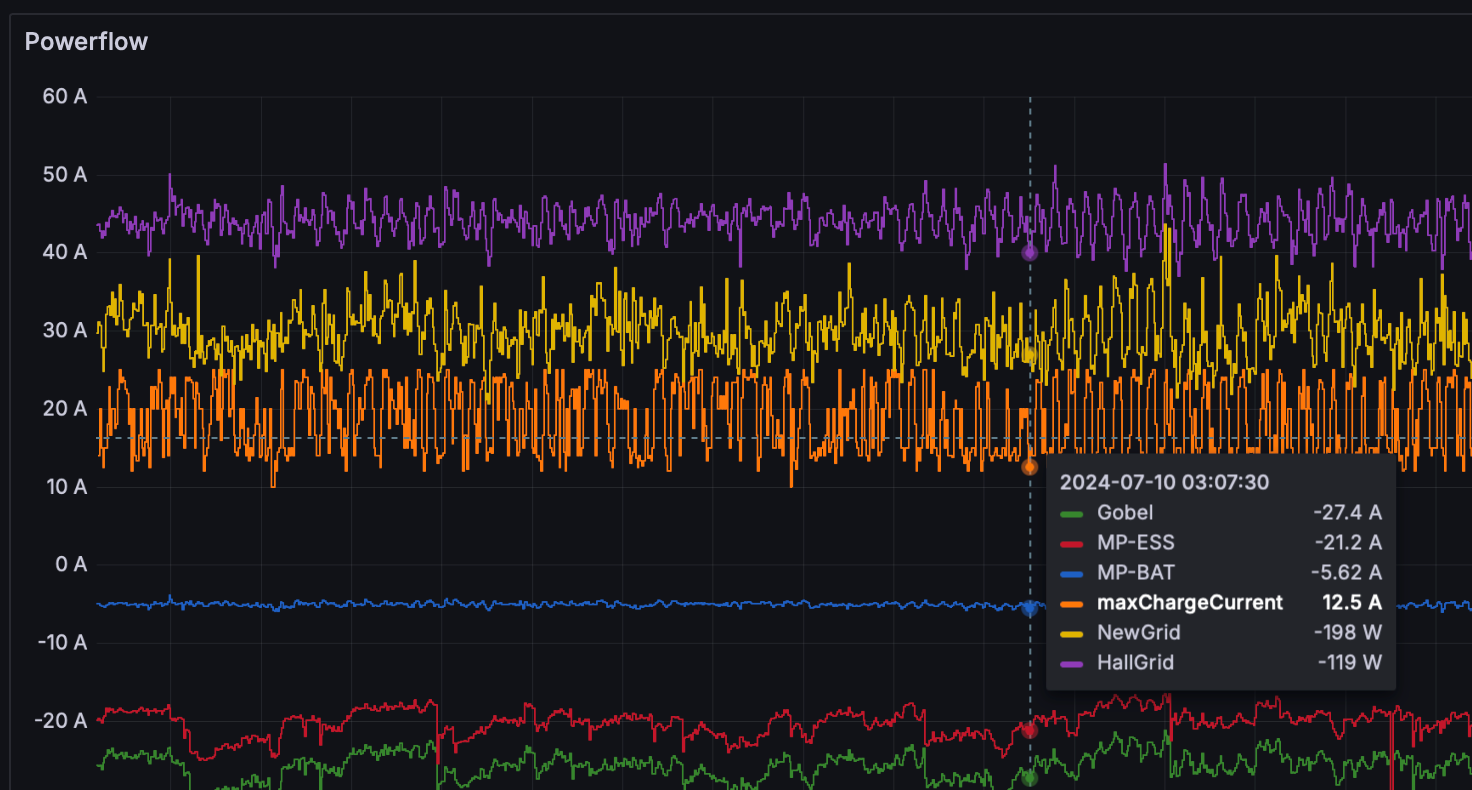Click the red MP-ESS color marker
This screenshot has height=790, width=1472.
pos(1071,544)
